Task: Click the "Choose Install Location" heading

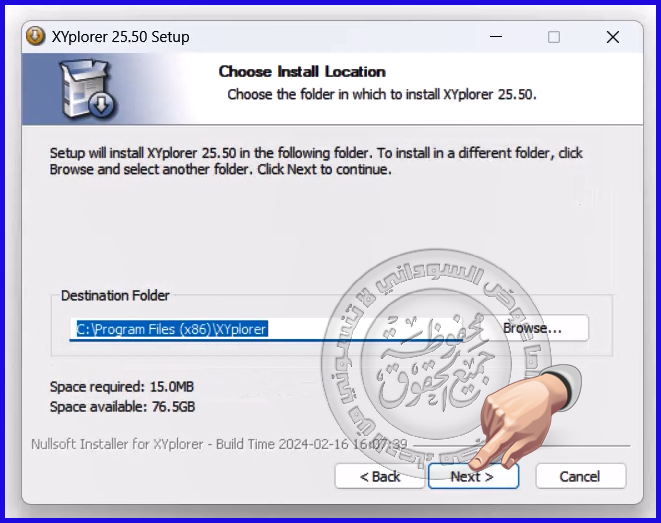Action: click(301, 72)
